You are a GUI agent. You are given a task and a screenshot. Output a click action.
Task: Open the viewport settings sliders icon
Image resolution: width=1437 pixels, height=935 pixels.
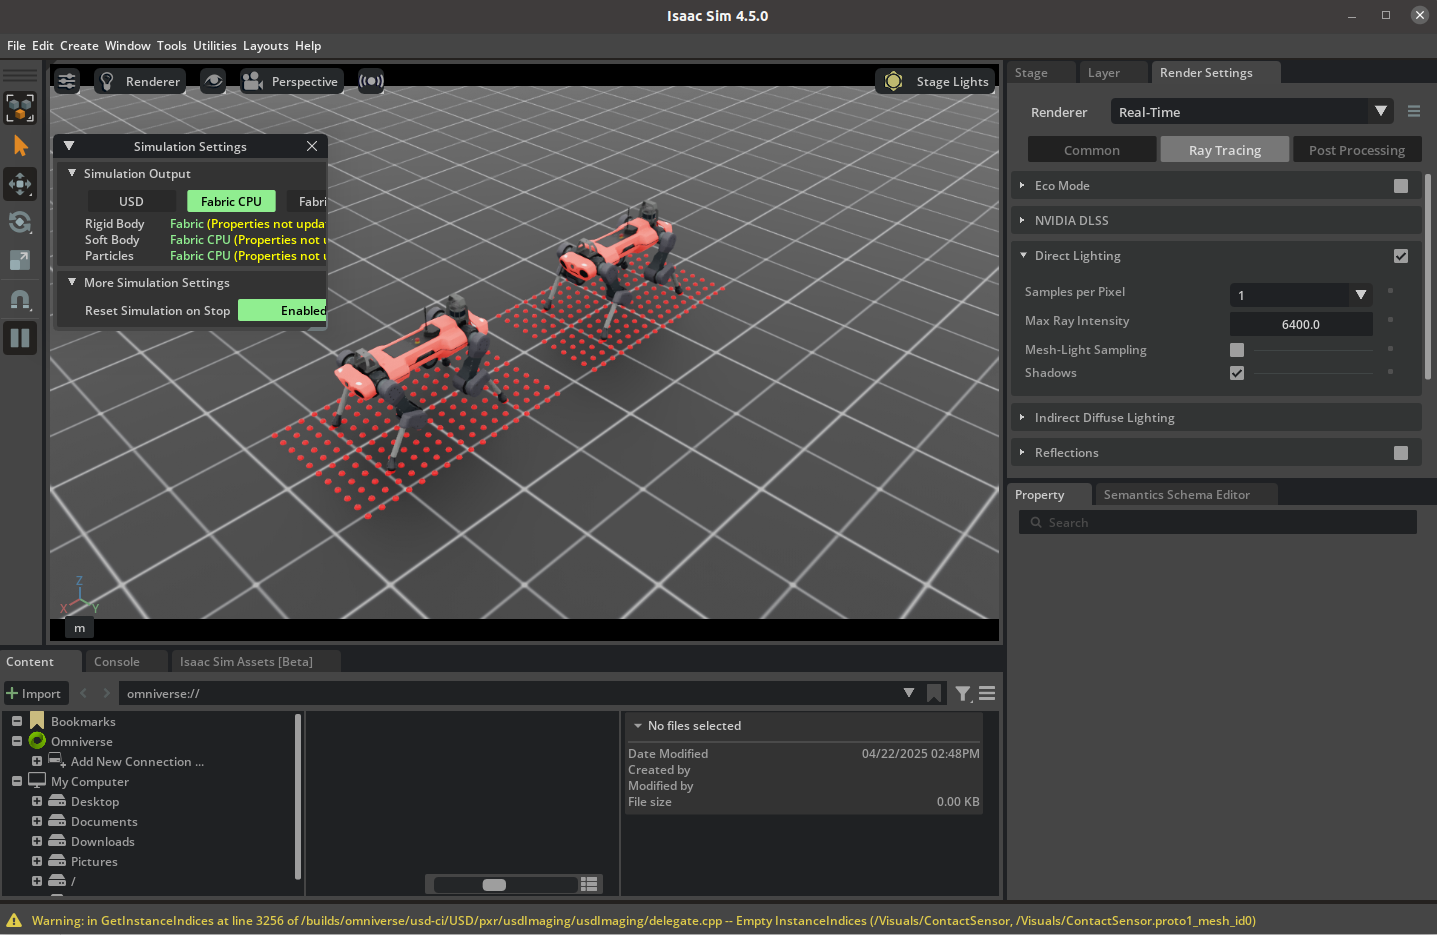[x=67, y=81]
